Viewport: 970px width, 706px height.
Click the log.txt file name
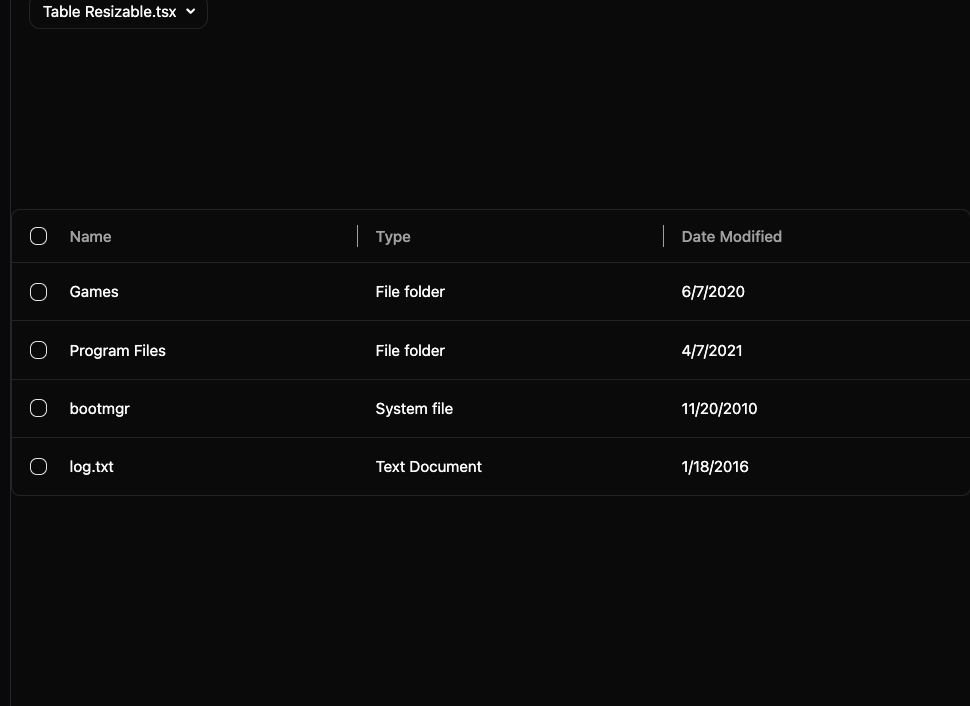92,467
